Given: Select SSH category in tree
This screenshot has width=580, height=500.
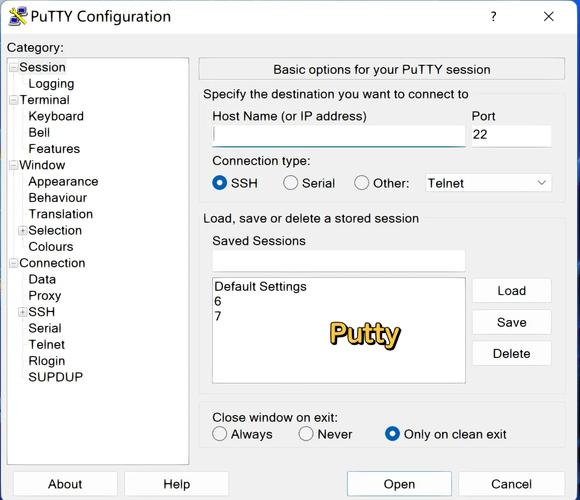Looking at the screenshot, I should click(42, 312).
